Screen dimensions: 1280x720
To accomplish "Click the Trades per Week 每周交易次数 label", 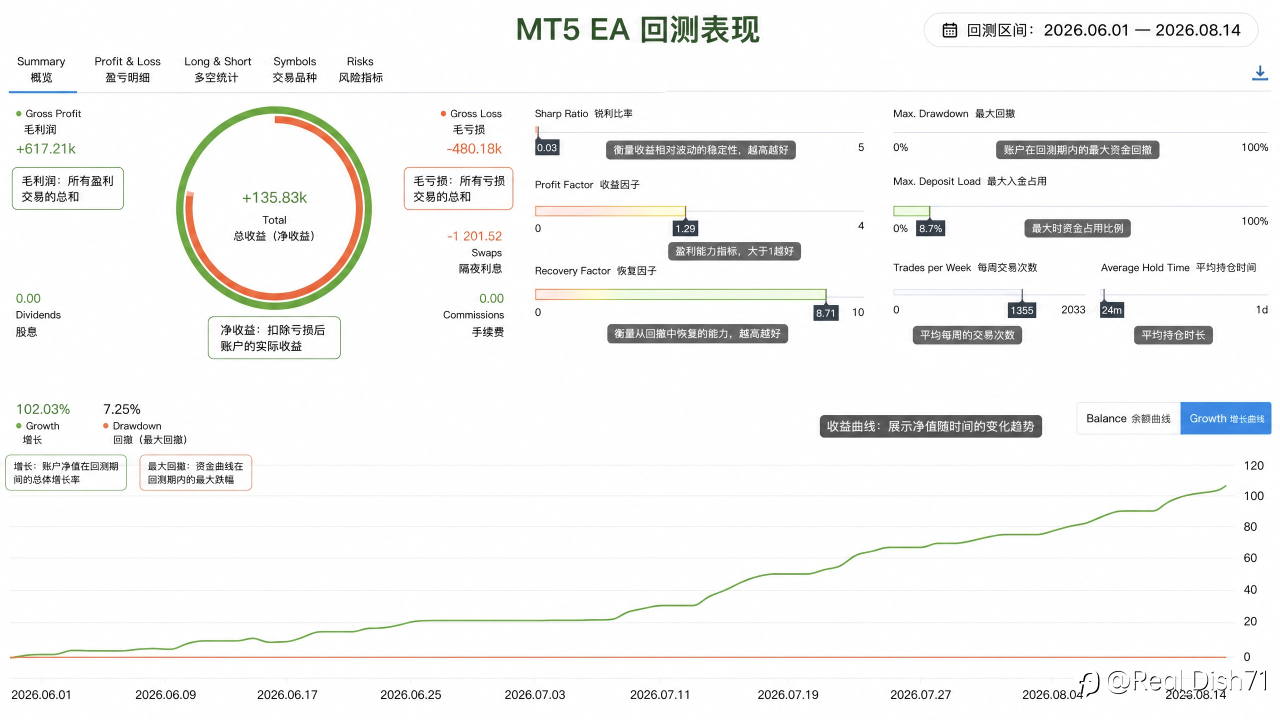I will pyautogui.click(x=965, y=268).
